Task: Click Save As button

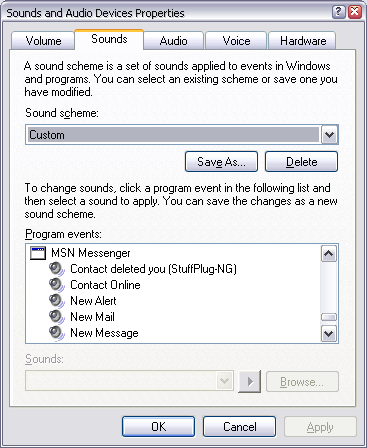Action: [x=221, y=162]
